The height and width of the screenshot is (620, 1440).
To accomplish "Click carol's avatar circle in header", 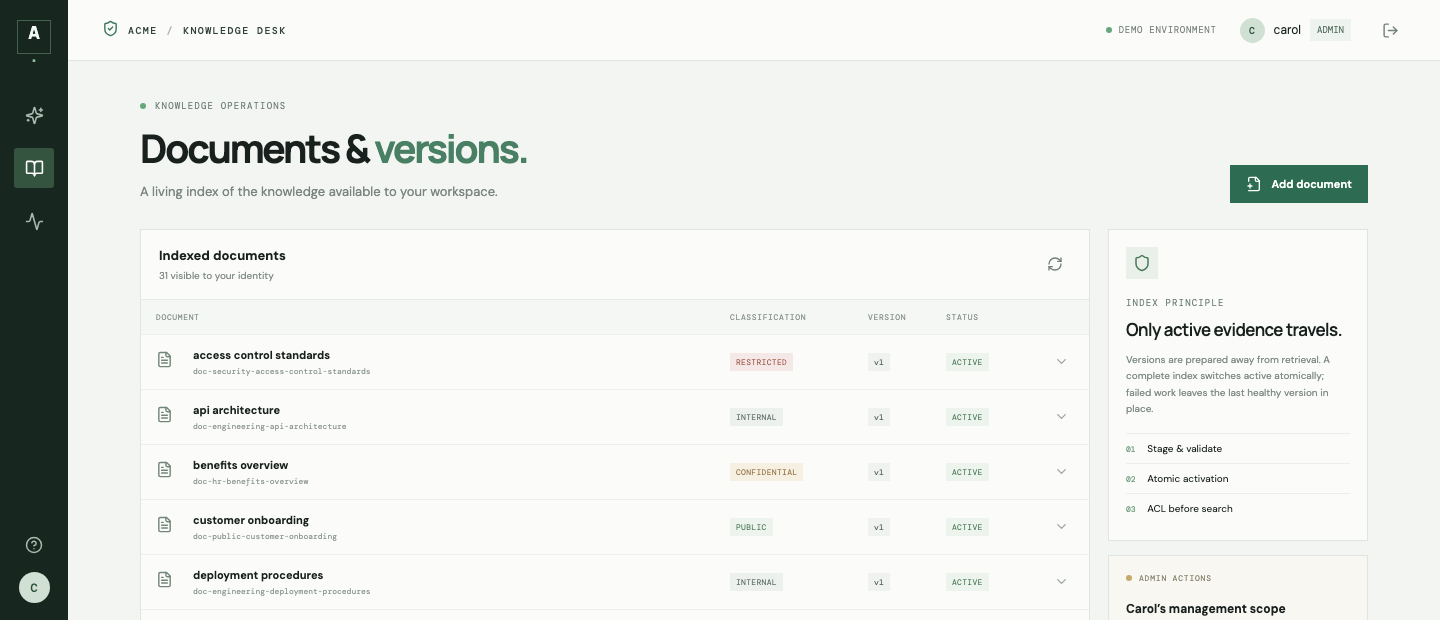I will [x=1252, y=30].
